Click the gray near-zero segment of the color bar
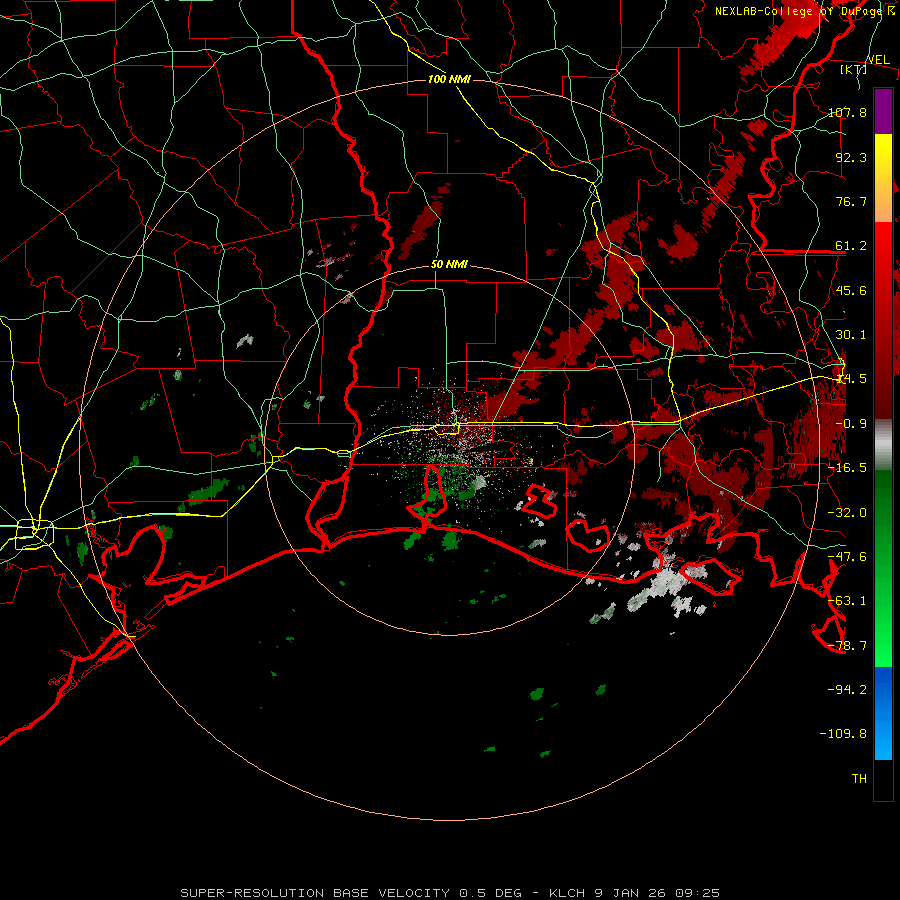This screenshot has height=900, width=900. tap(883, 444)
